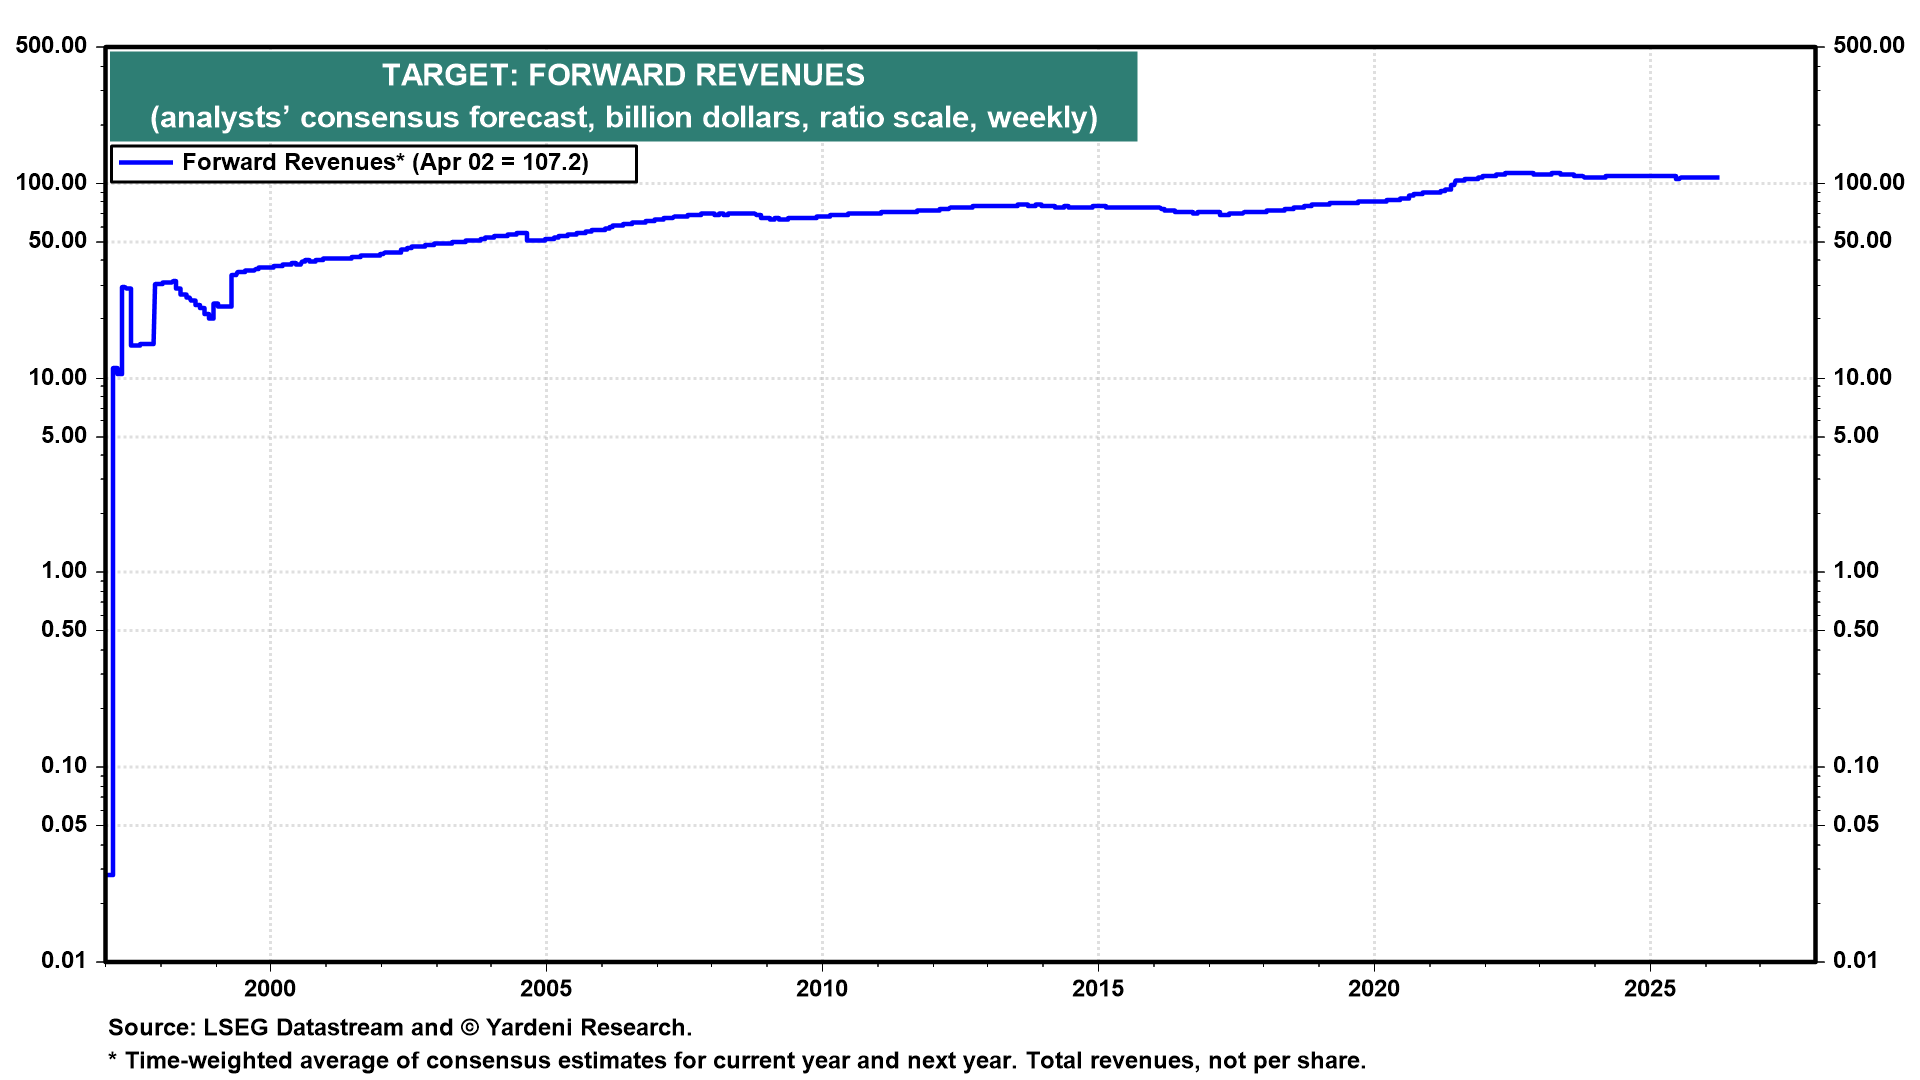Click the blue legend line swatch

(145, 163)
